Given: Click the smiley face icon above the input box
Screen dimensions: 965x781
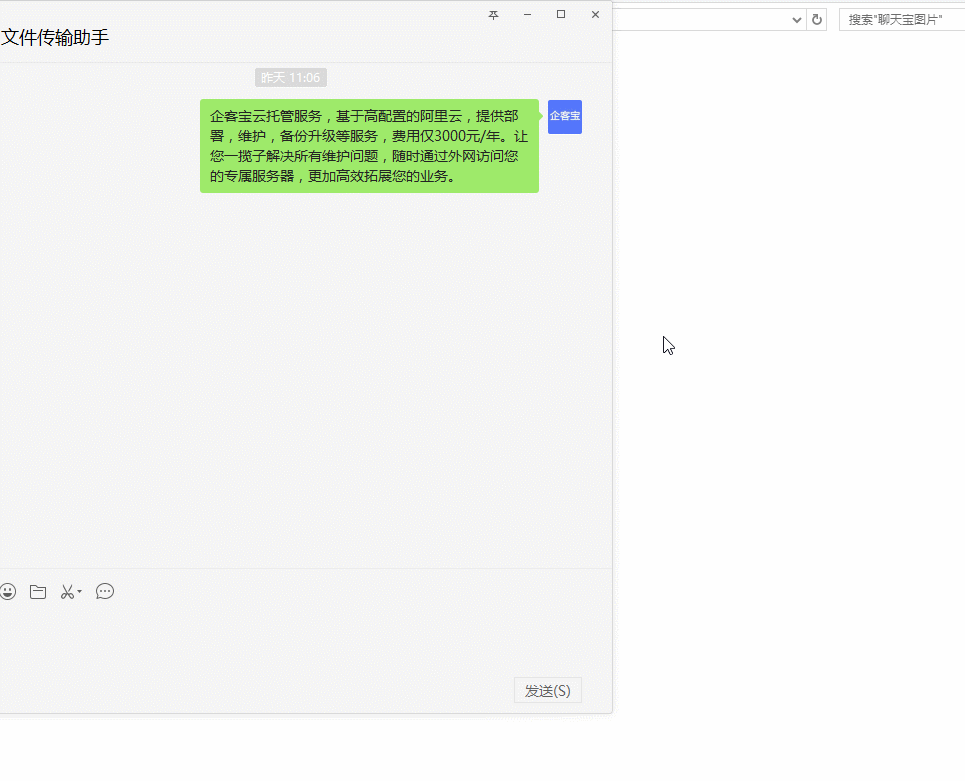Looking at the screenshot, I should [9, 591].
